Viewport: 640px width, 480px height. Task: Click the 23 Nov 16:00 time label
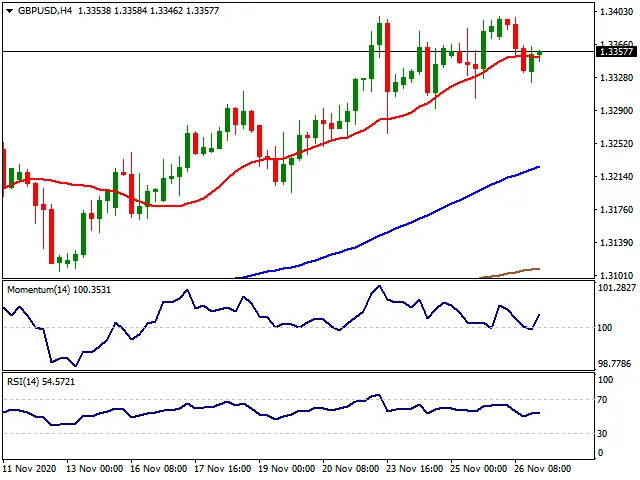(x=415, y=469)
